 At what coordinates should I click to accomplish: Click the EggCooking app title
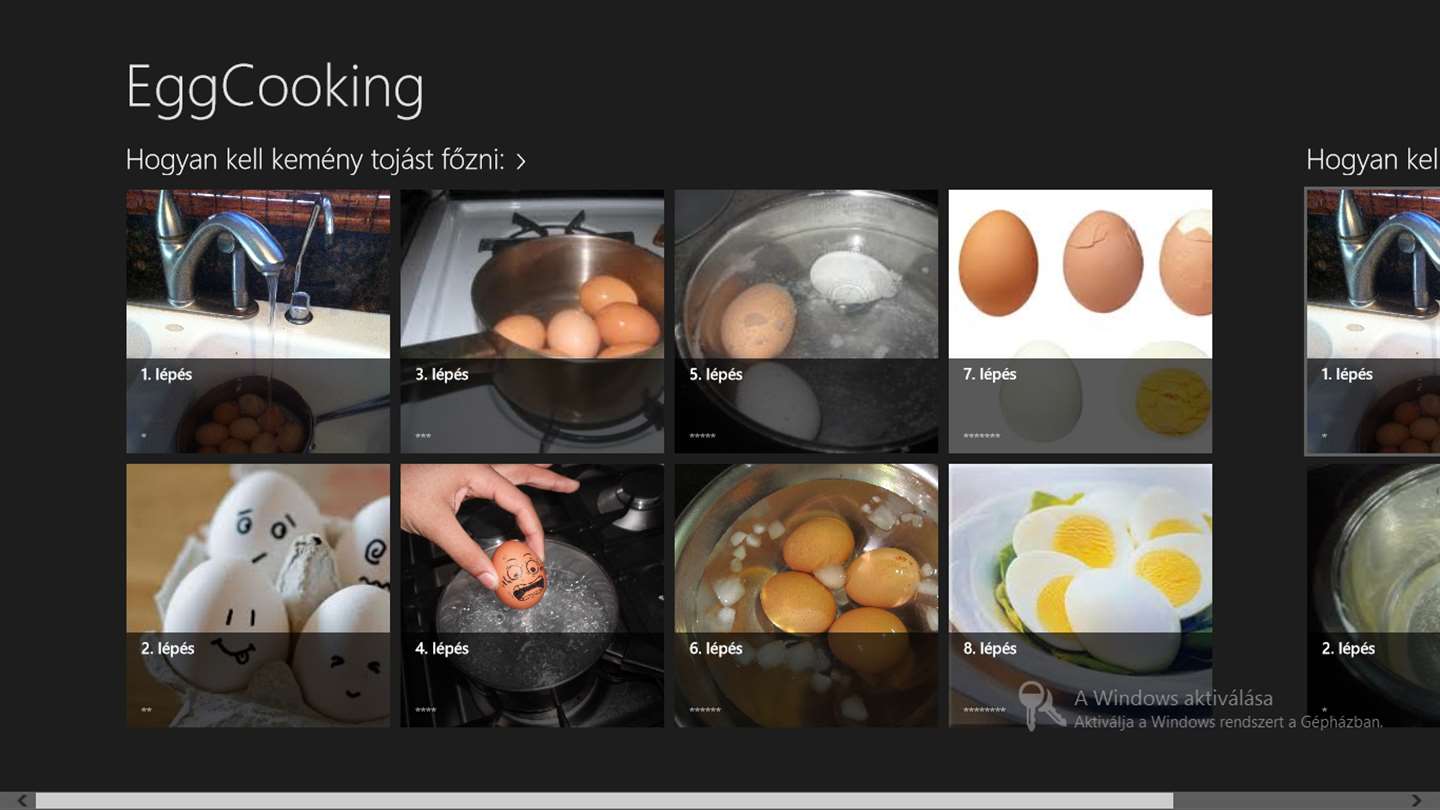[275, 87]
